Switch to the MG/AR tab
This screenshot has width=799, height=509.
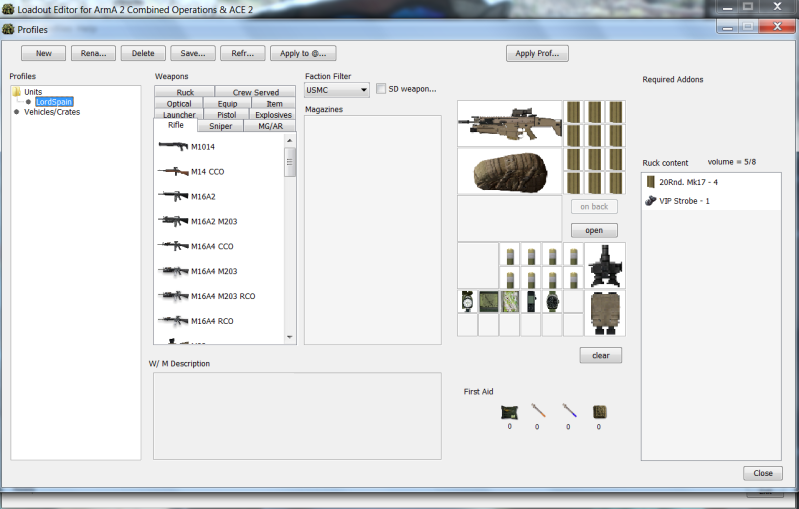pos(270,126)
